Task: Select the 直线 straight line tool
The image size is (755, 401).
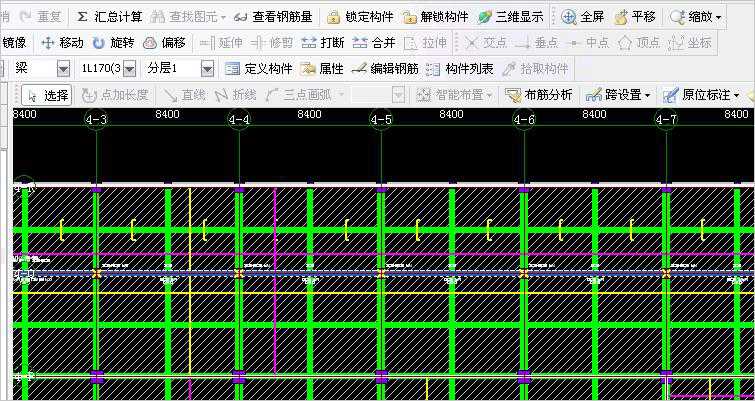Action: pos(184,95)
